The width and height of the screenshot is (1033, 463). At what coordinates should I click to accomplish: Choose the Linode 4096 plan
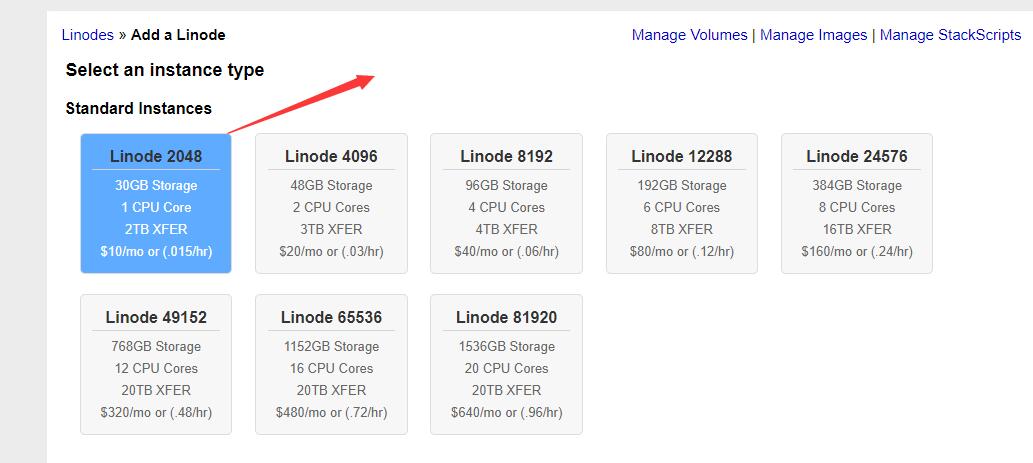click(331, 204)
